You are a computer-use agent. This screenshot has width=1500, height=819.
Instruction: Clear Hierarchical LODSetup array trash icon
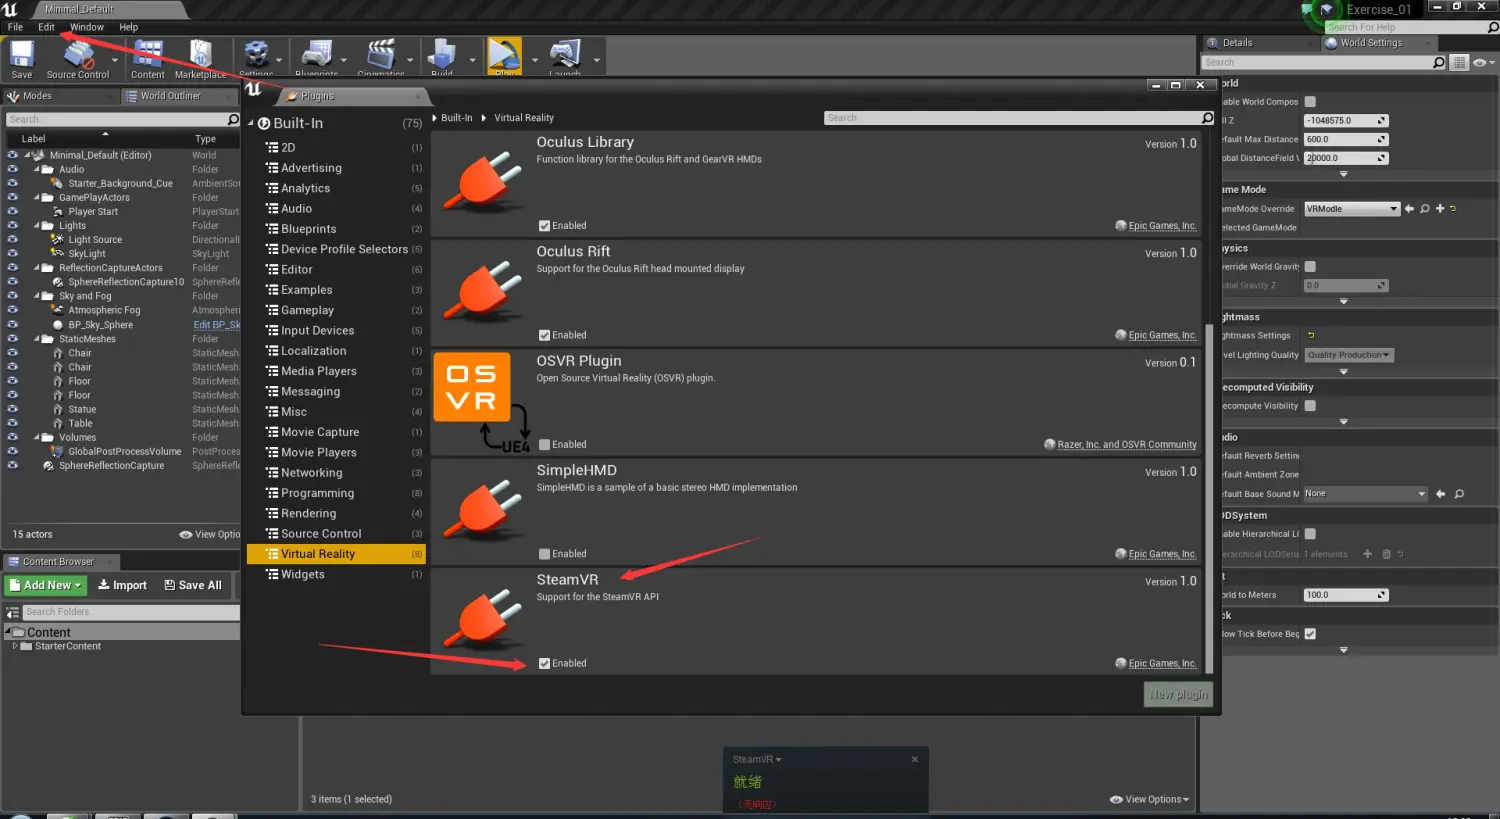[x=1386, y=554]
